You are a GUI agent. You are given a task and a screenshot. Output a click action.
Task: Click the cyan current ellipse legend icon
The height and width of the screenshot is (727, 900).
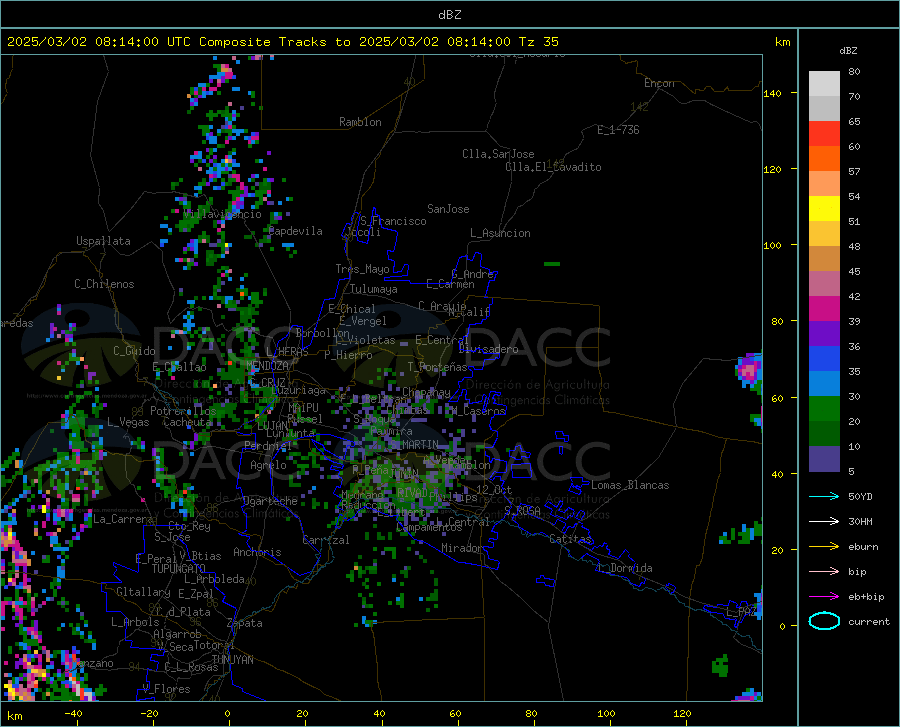824,621
